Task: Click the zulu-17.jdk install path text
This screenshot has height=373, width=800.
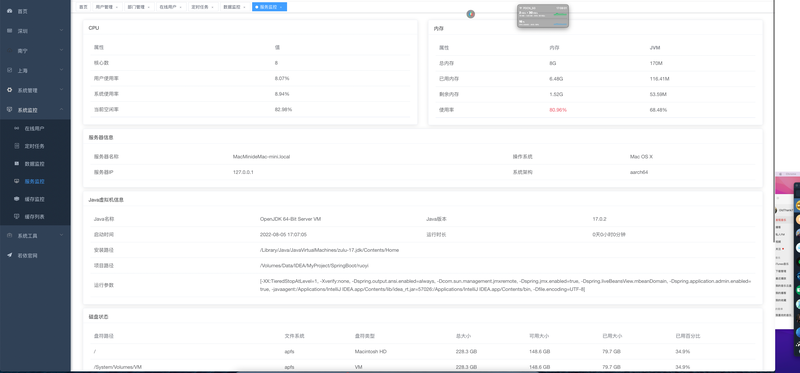Action: [329, 250]
